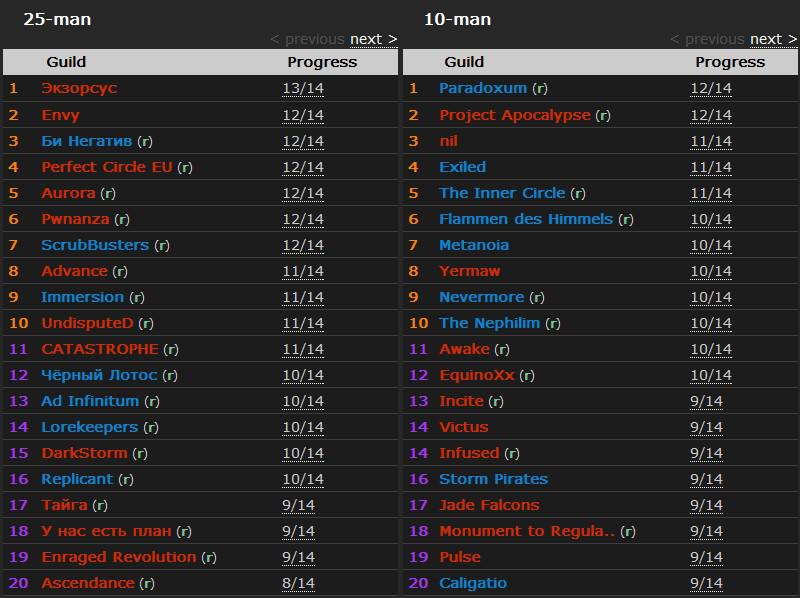Click the (r) marker next to Aurora
The image size is (800, 598).
(x=108, y=193)
